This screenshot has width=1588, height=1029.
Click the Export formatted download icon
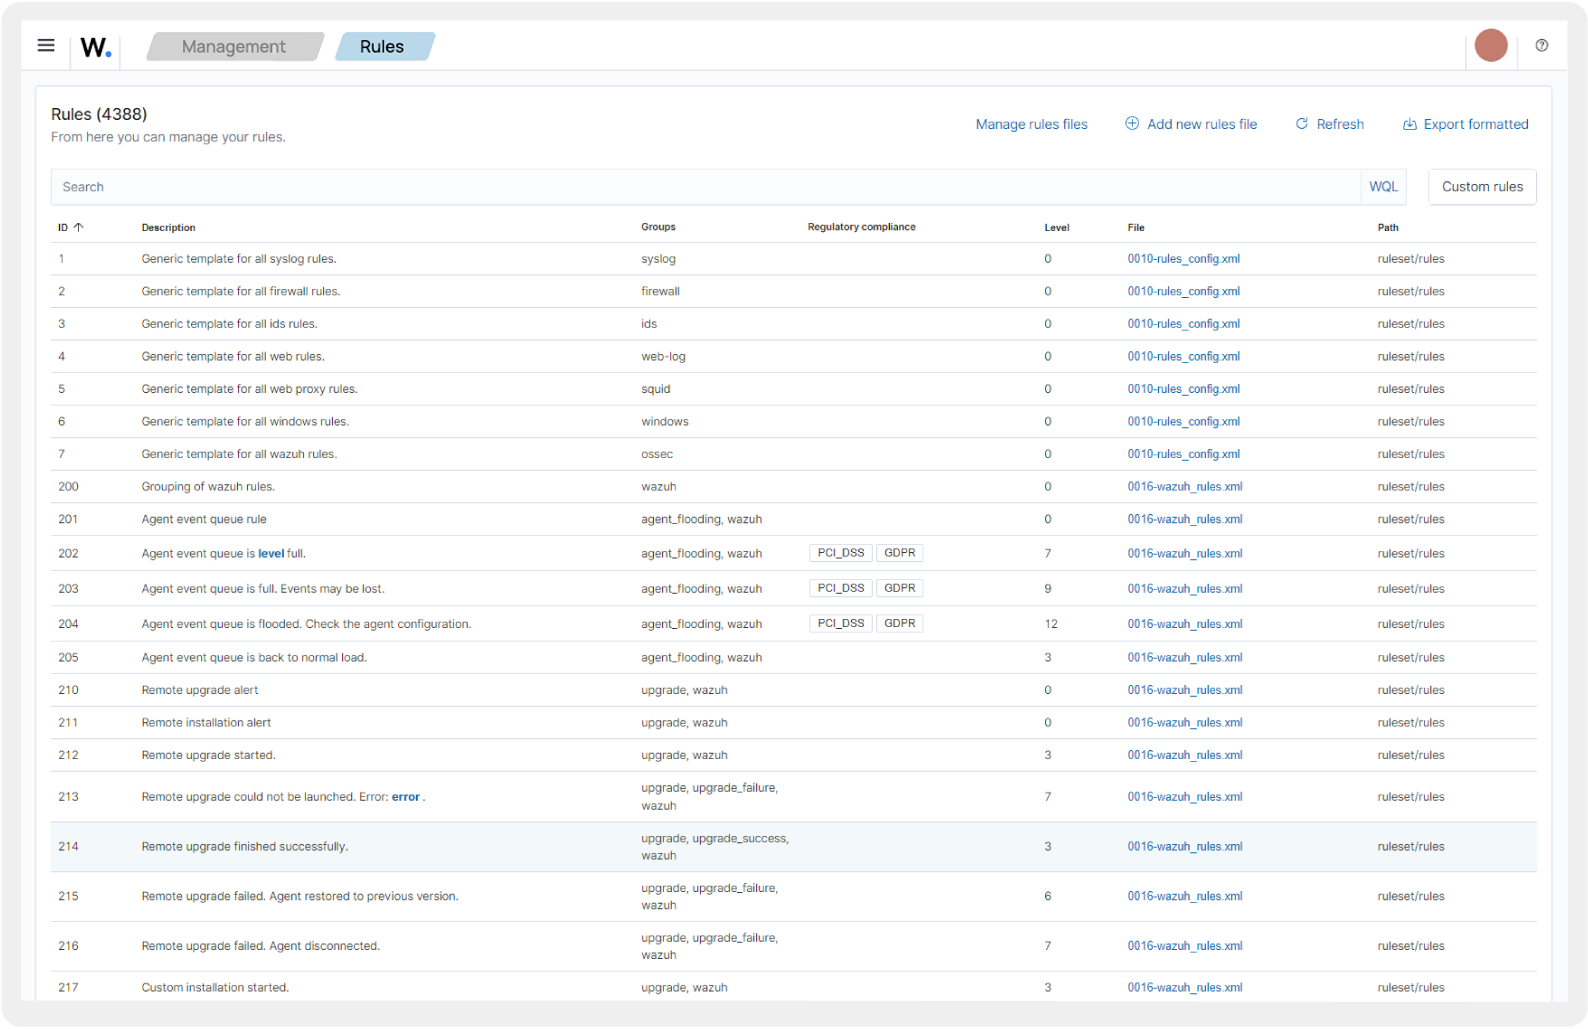click(1409, 124)
